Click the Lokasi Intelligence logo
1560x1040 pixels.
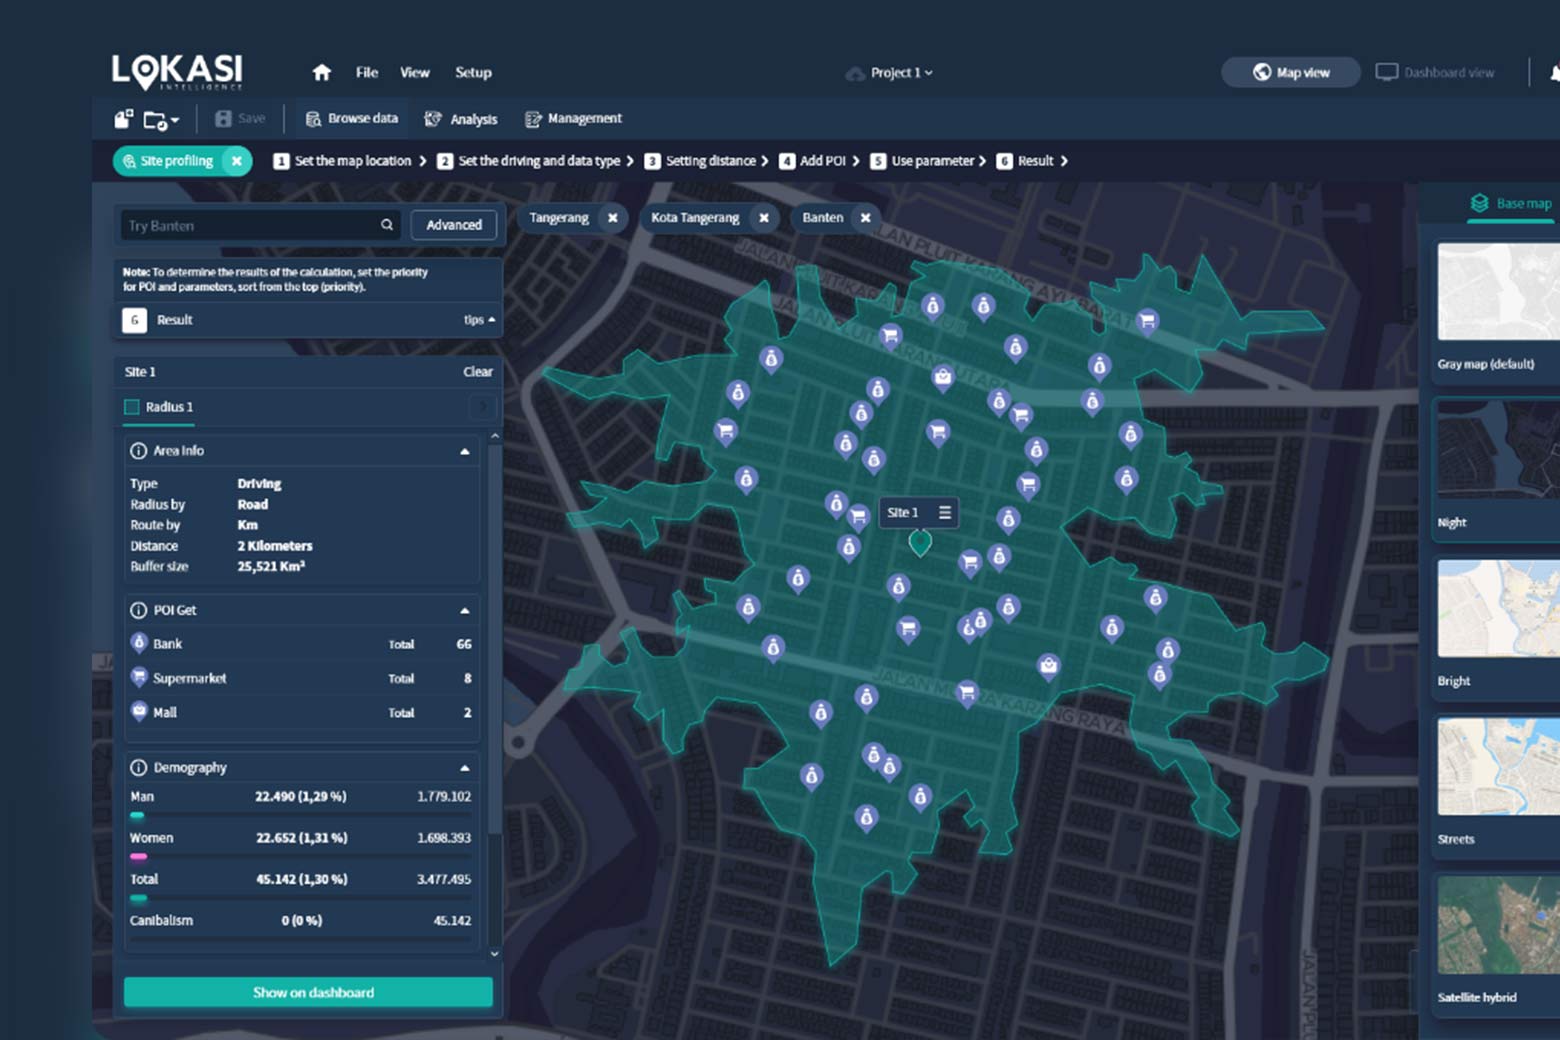pyautogui.click(x=177, y=71)
